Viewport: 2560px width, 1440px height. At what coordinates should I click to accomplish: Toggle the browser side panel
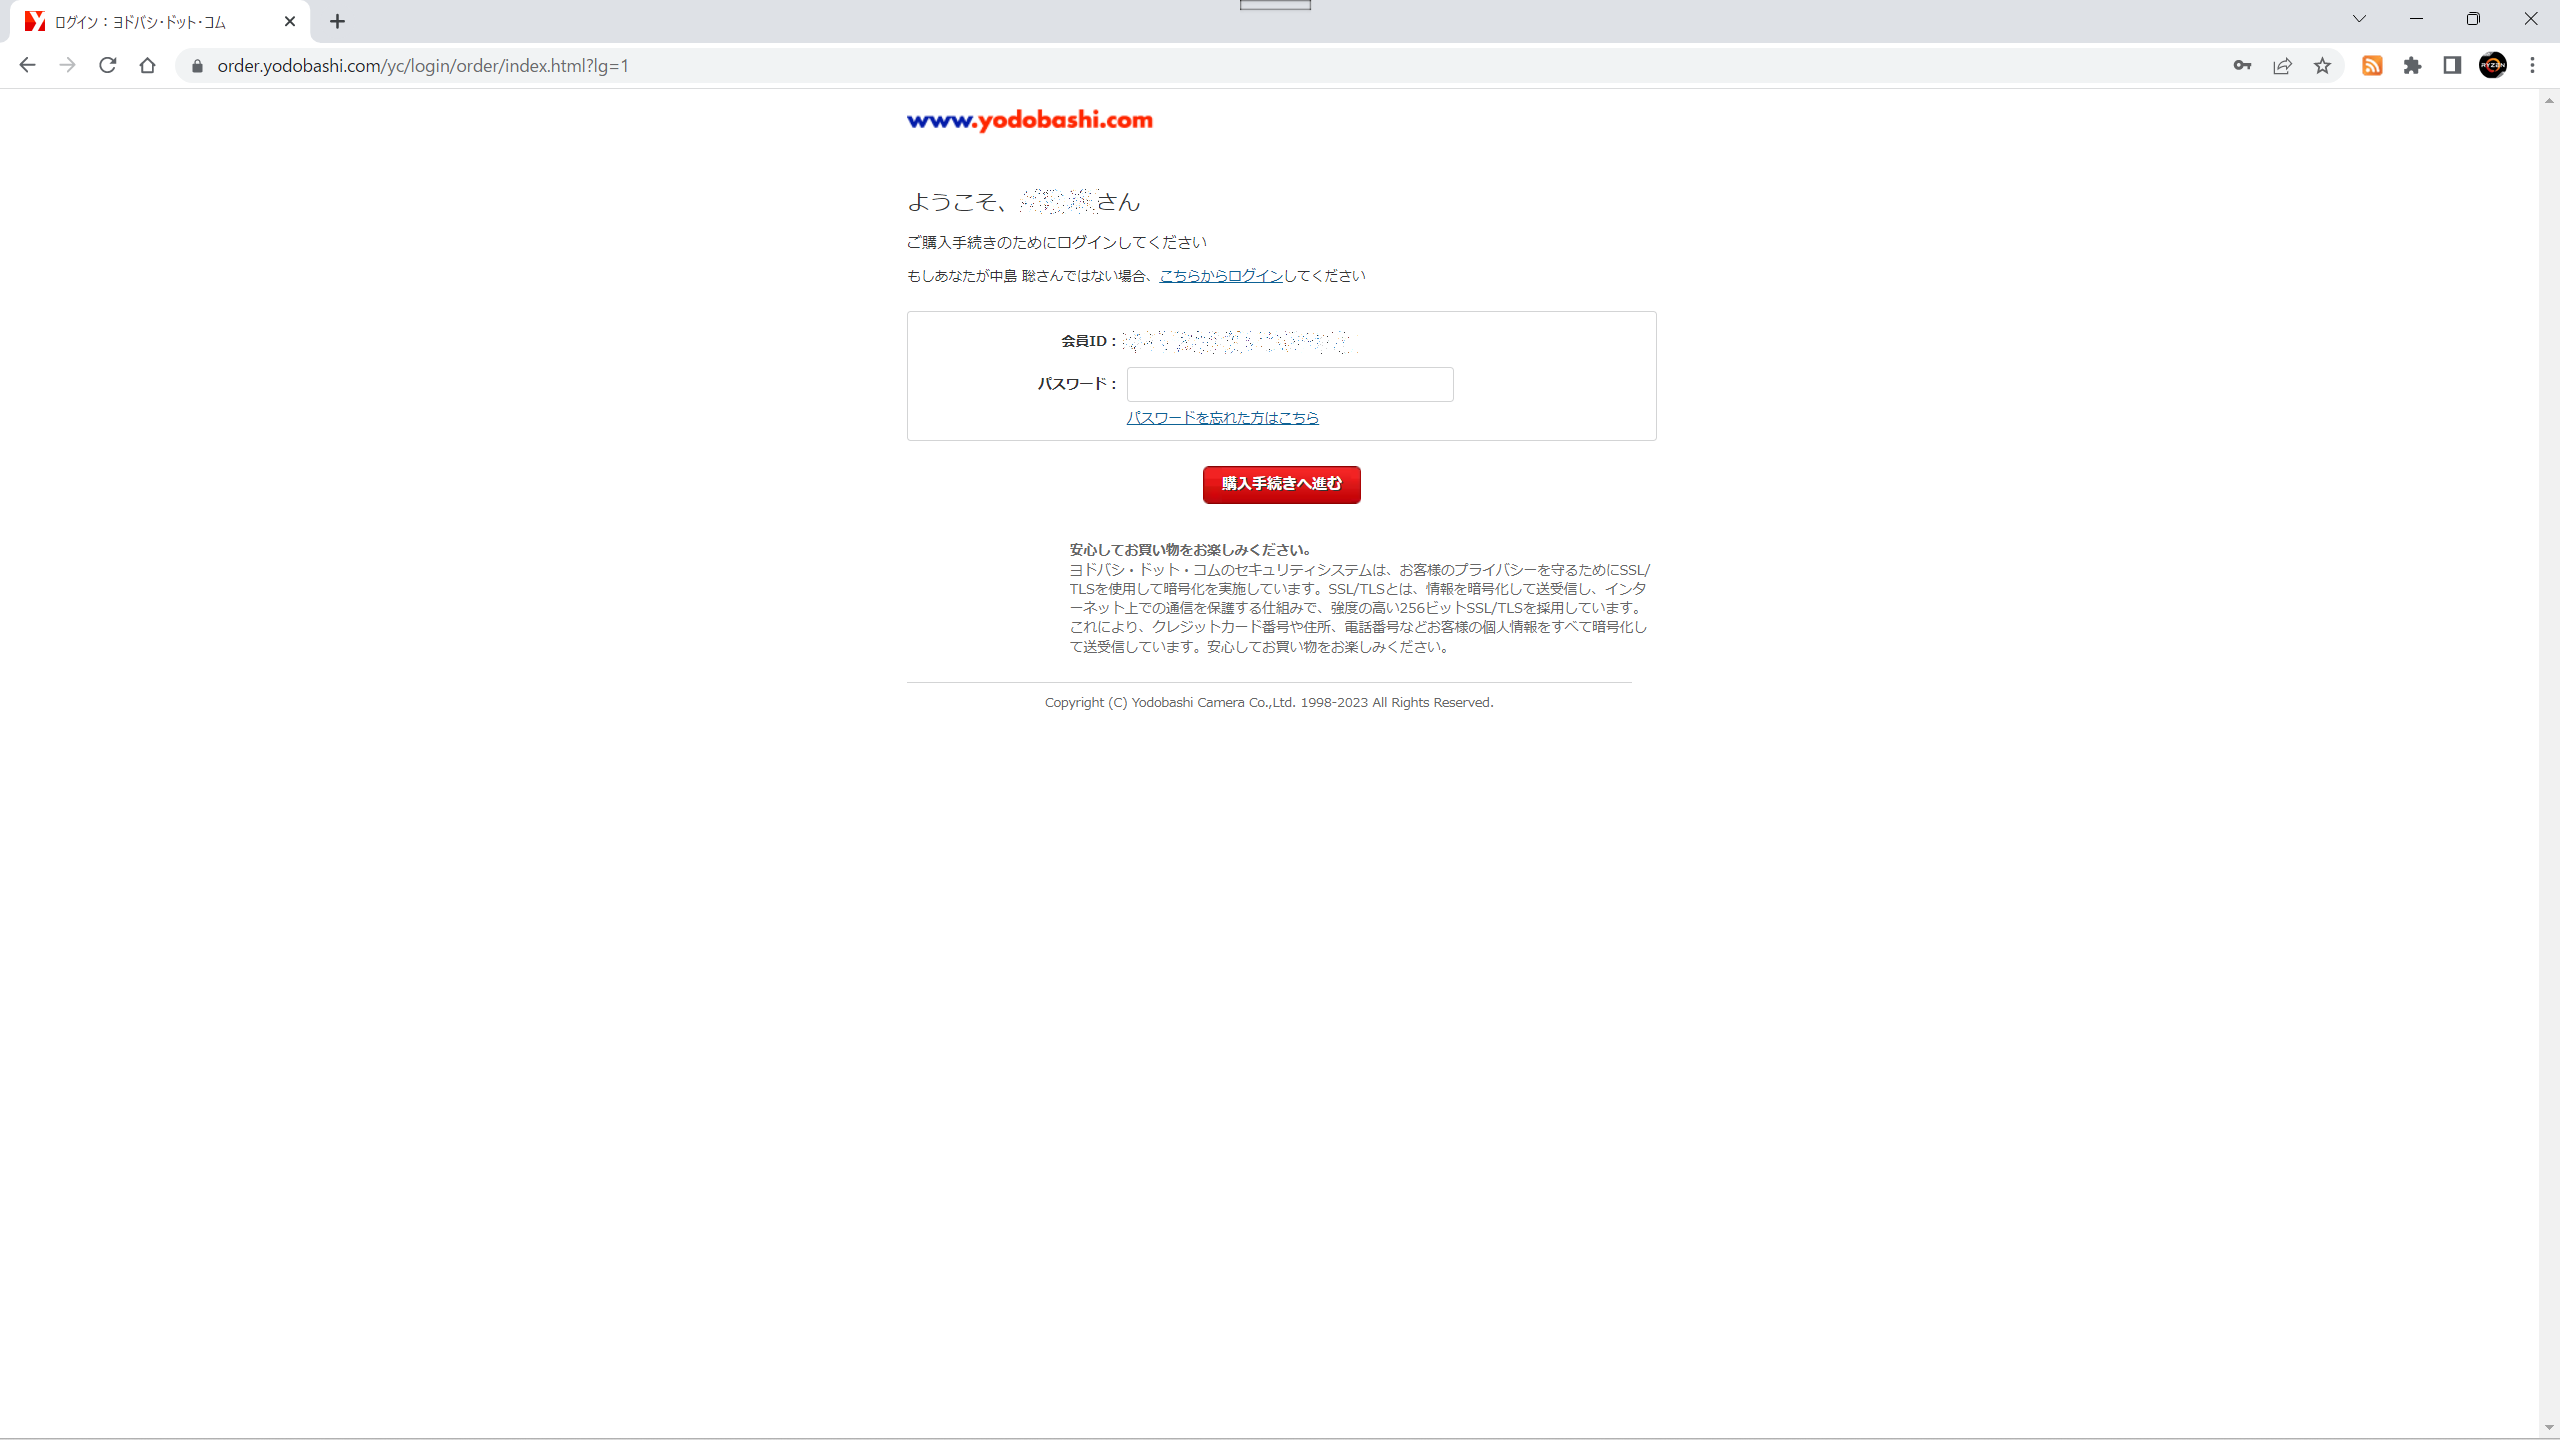coord(2452,66)
